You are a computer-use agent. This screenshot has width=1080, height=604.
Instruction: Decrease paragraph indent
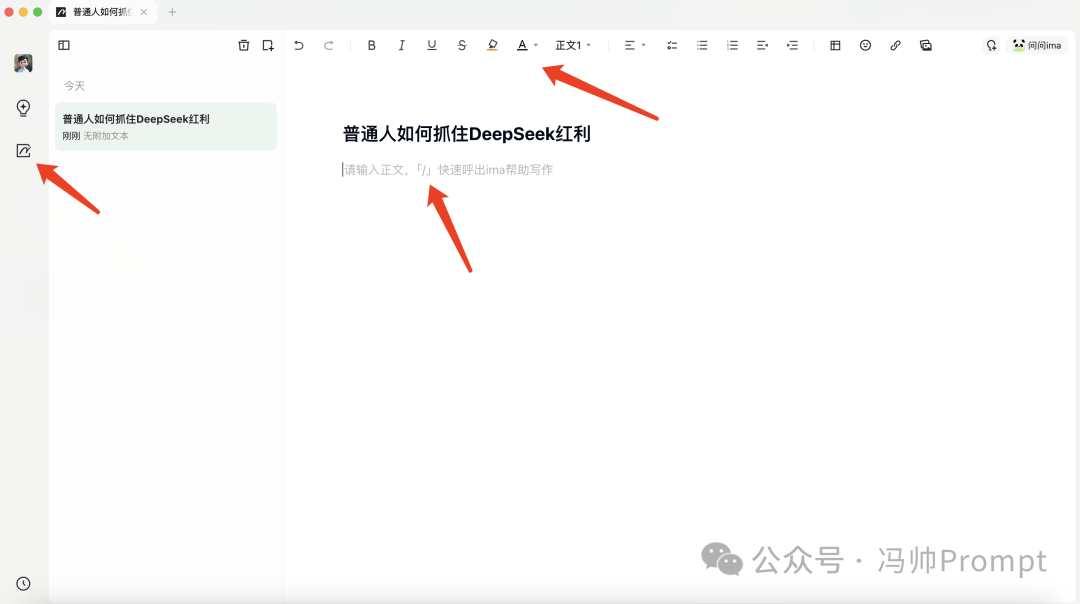point(762,45)
